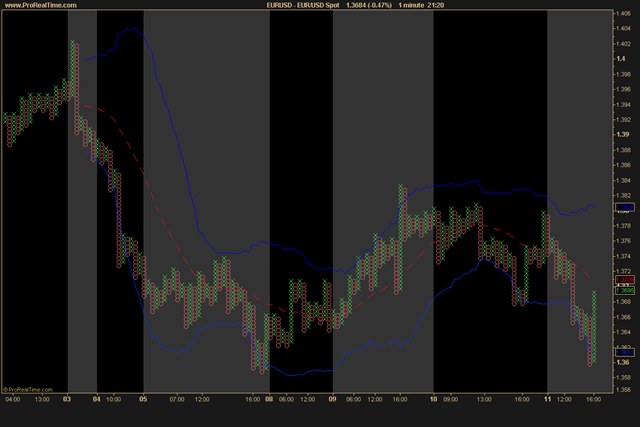The image size is (640, 427).
Task: Click the 1.402 price axis label
Action: point(623,44)
